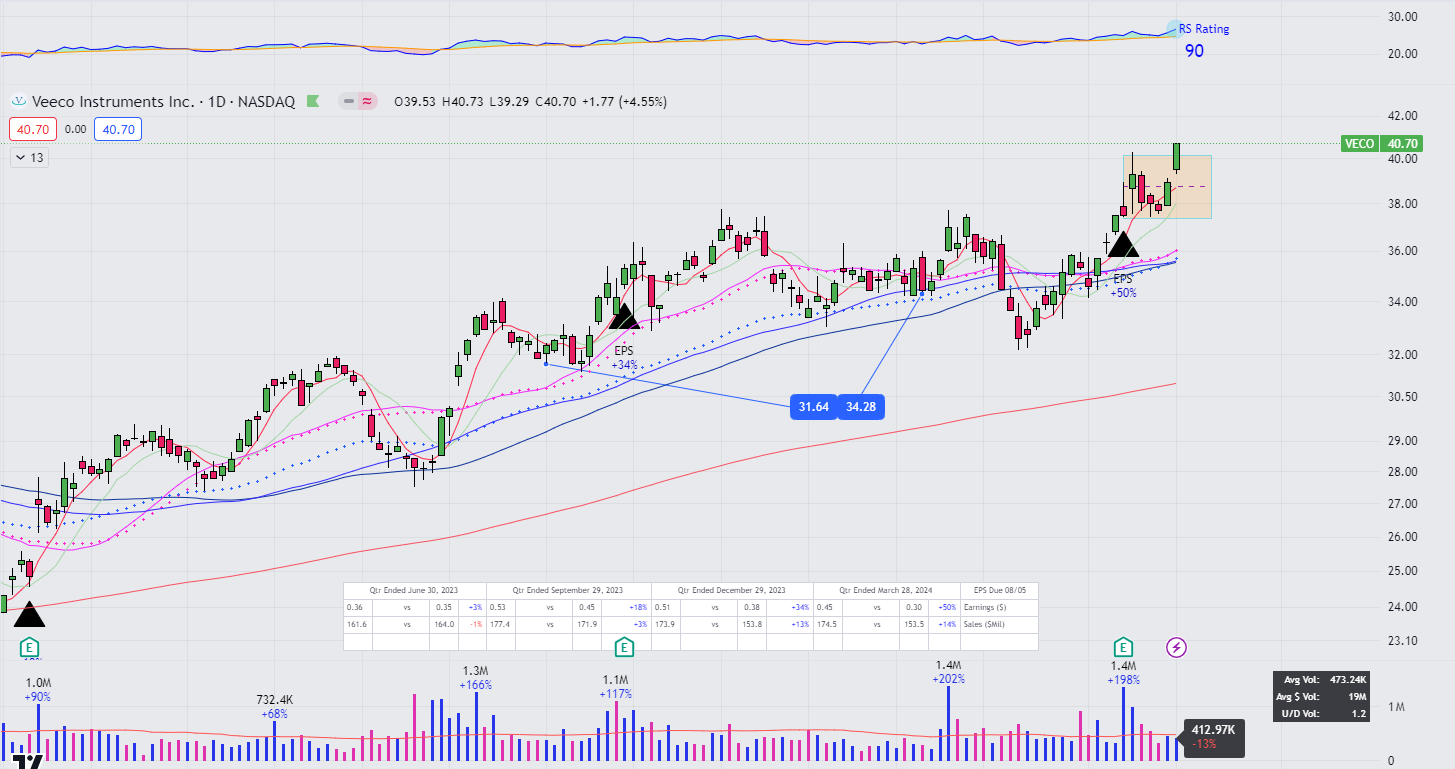Image resolution: width=1455 pixels, height=769 pixels.
Task: Click the black triangle marker labeled EPS +50%
Action: point(1122,243)
